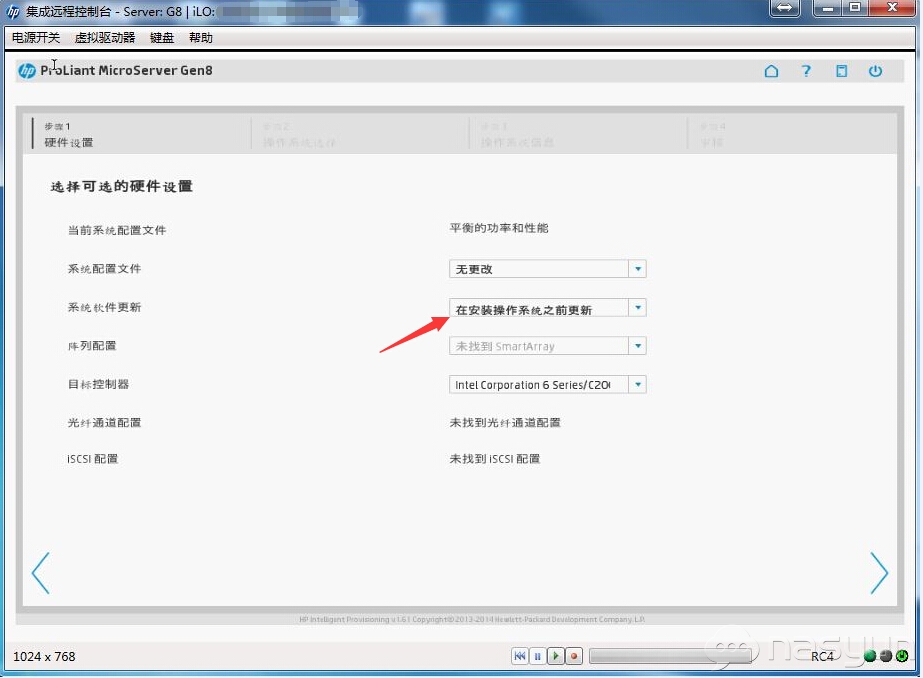The width and height of the screenshot is (923, 678).
Task: Click the skip-to-start playback button
Action: point(520,656)
